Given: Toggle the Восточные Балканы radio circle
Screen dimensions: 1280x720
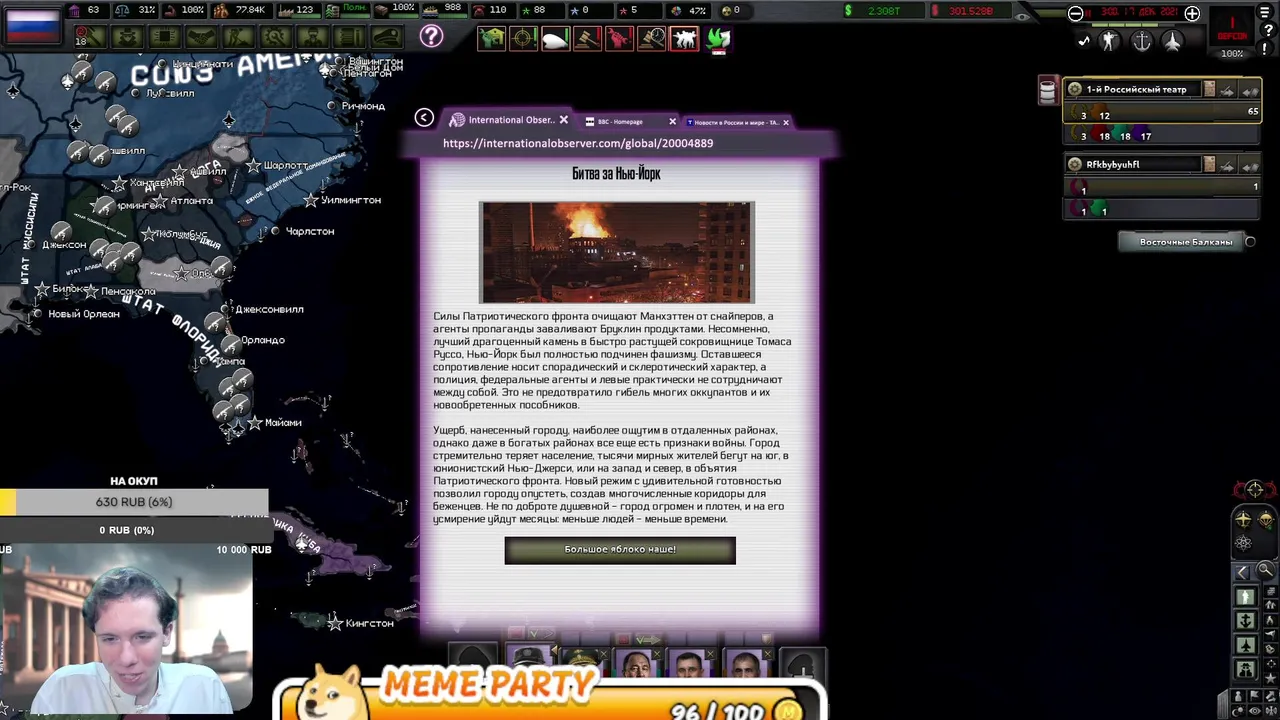Looking at the screenshot, I should (x=1250, y=242).
